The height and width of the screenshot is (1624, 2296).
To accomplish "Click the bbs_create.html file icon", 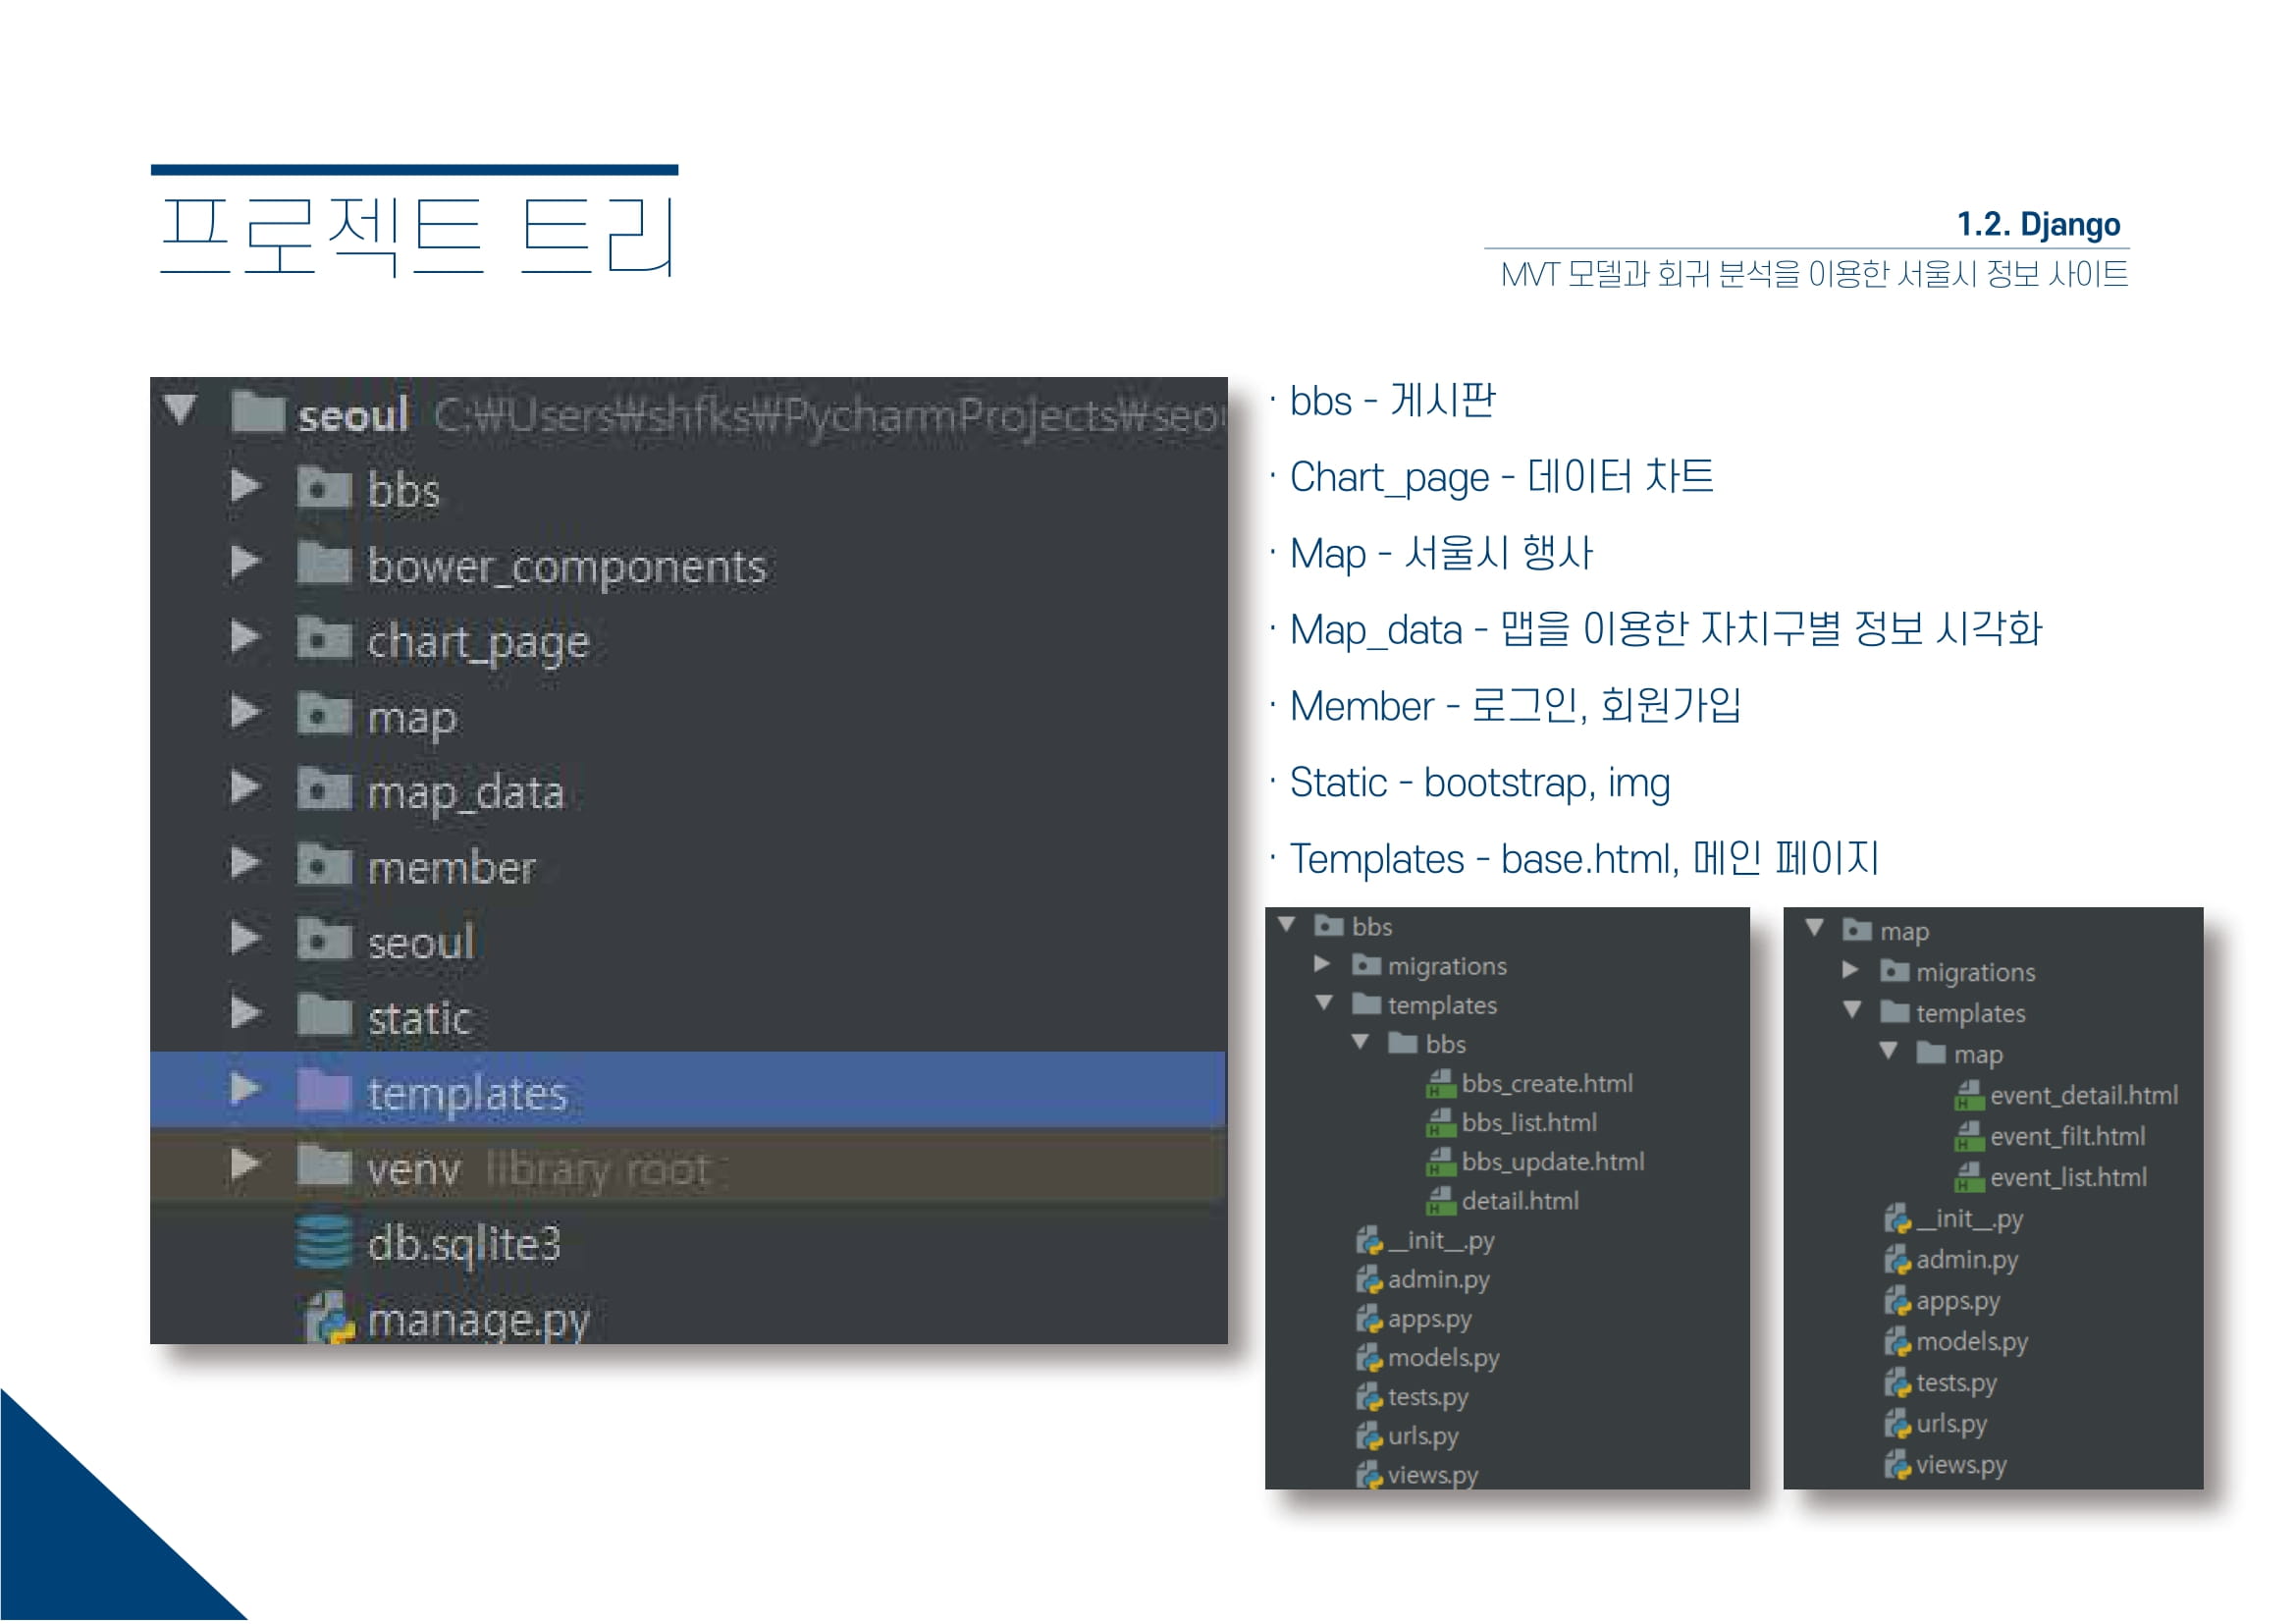I will pos(1441,1084).
